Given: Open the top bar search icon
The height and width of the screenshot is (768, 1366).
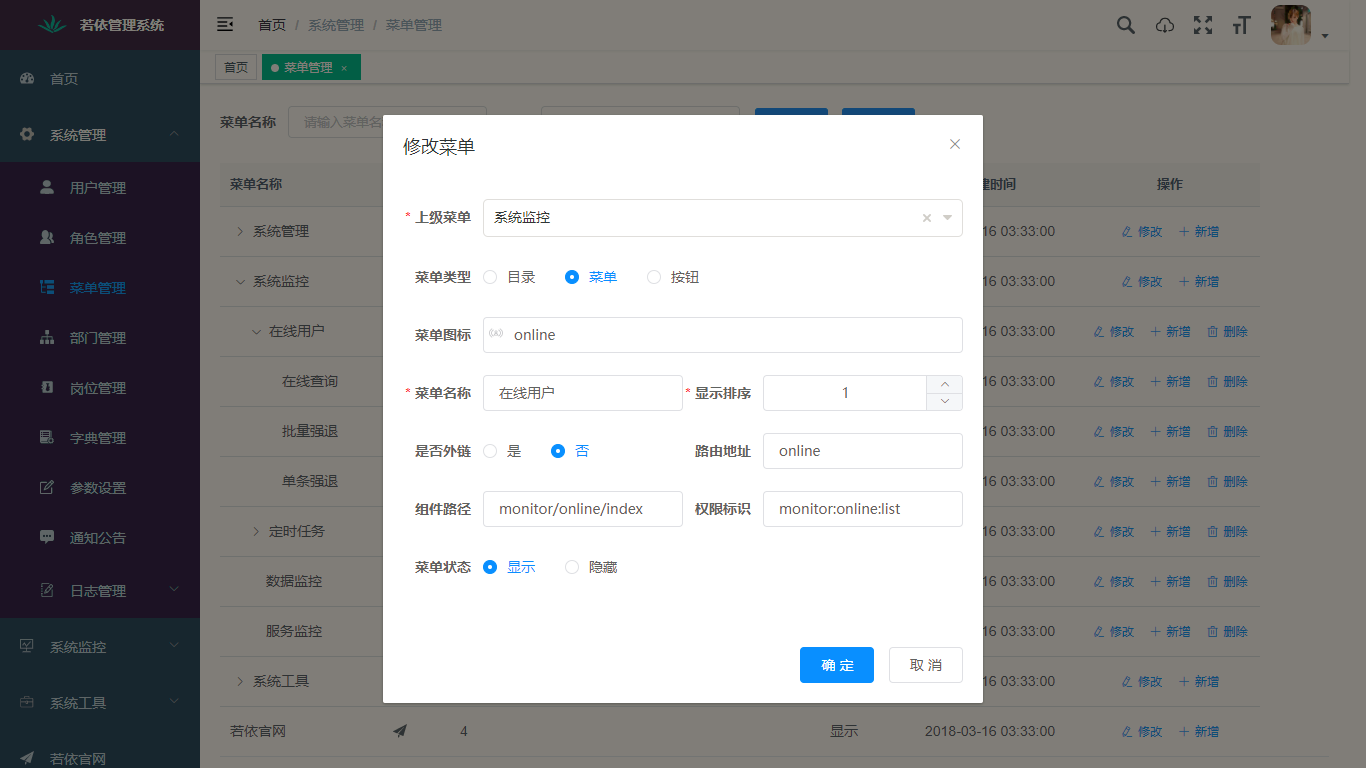Looking at the screenshot, I should click(1126, 25).
